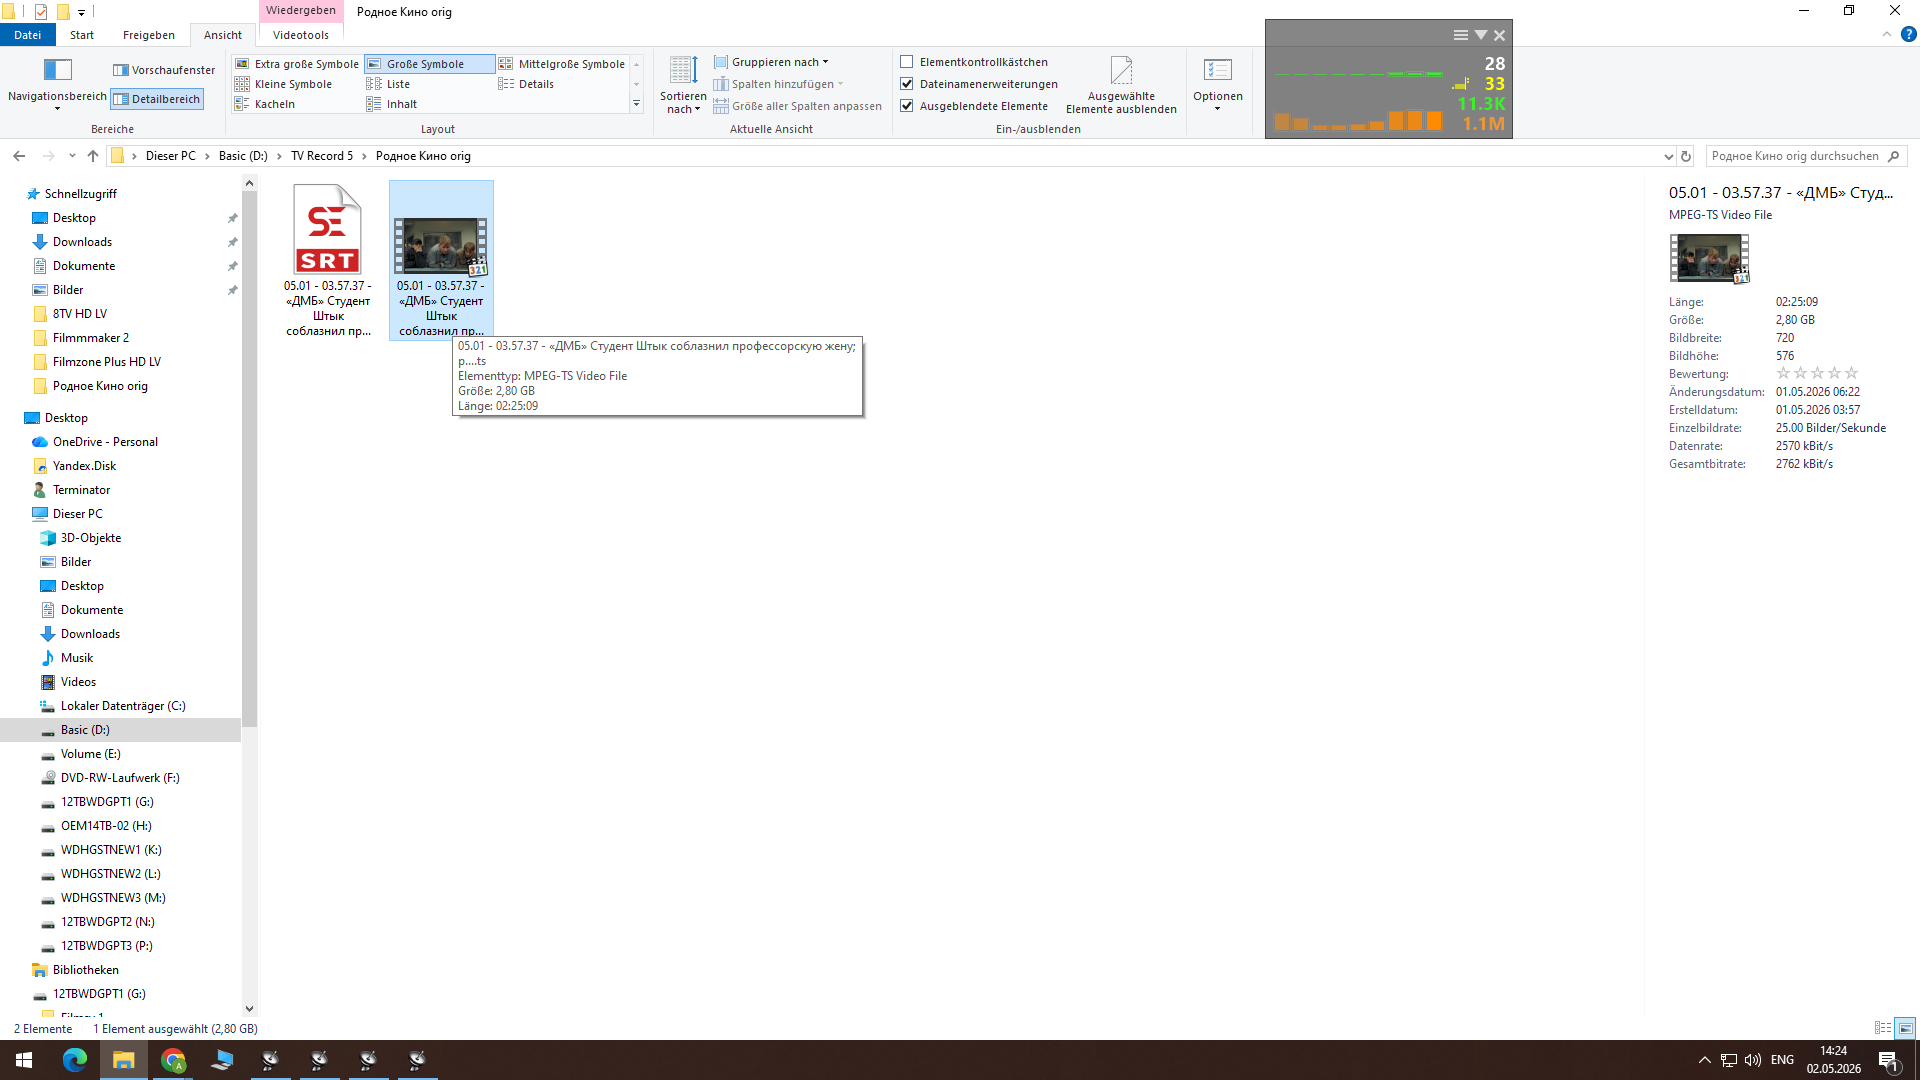Toggle Ausgeblendete Elemente checkbox
This screenshot has height=1080, width=1920.
(x=907, y=106)
